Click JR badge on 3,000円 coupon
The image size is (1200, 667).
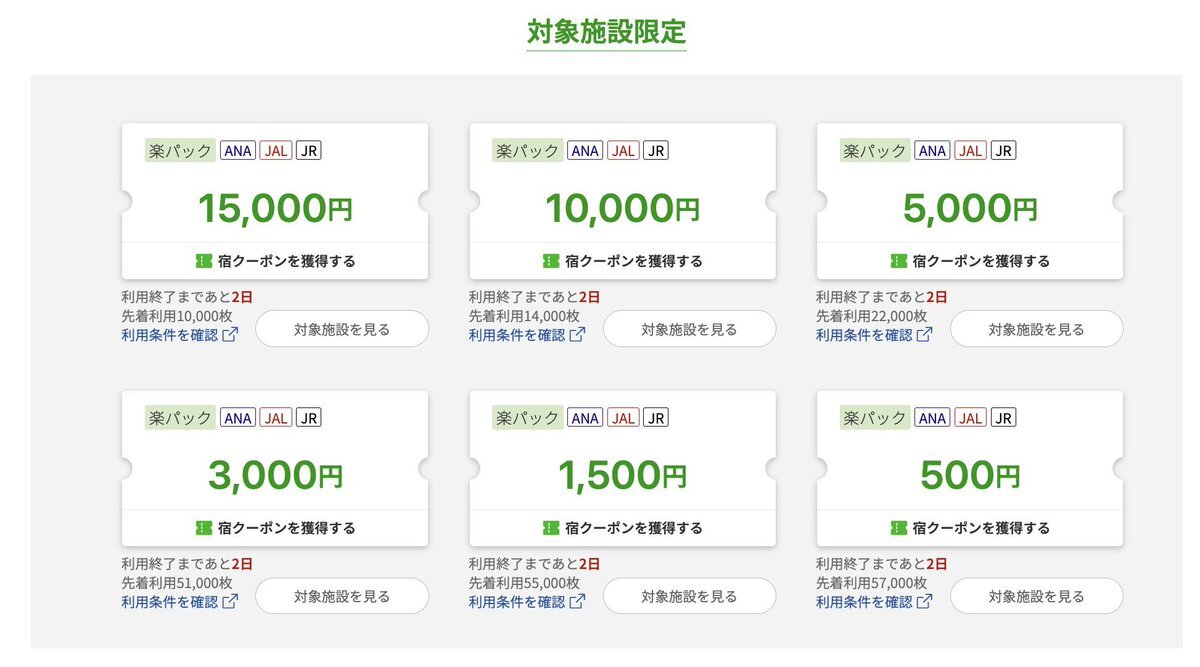(x=309, y=418)
